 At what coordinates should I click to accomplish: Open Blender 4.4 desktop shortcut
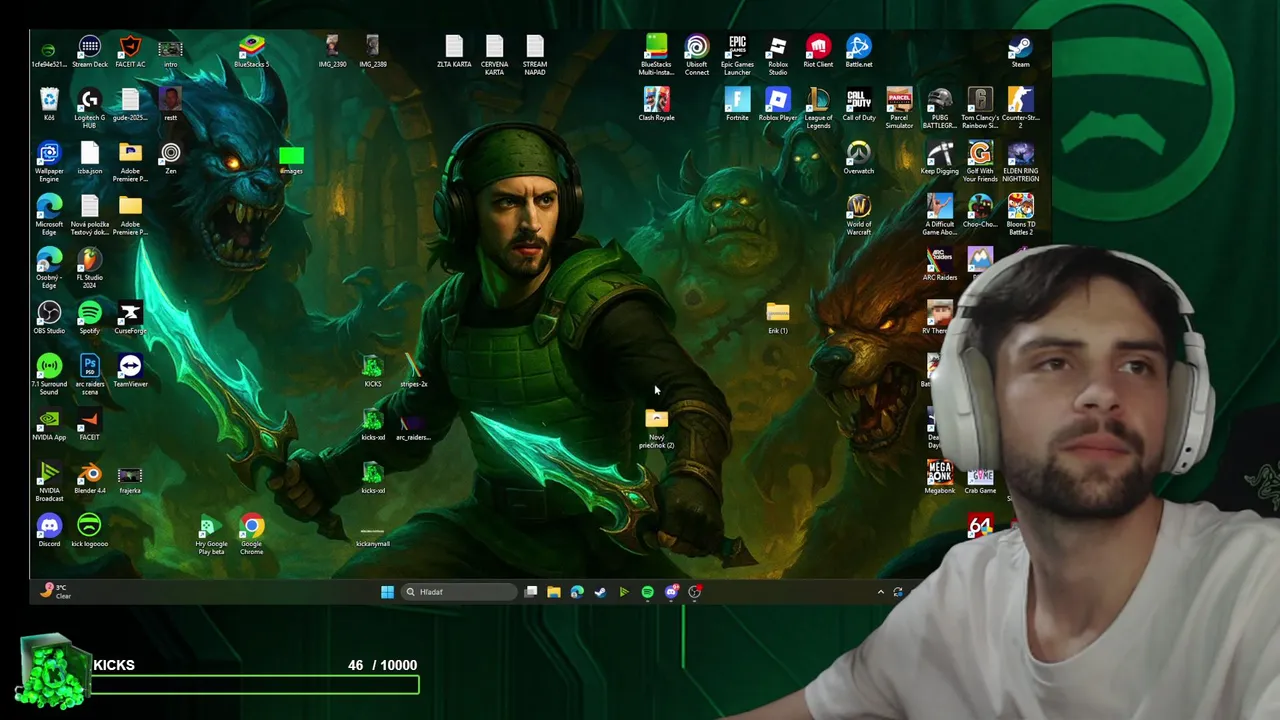pyautogui.click(x=90, y=478)
